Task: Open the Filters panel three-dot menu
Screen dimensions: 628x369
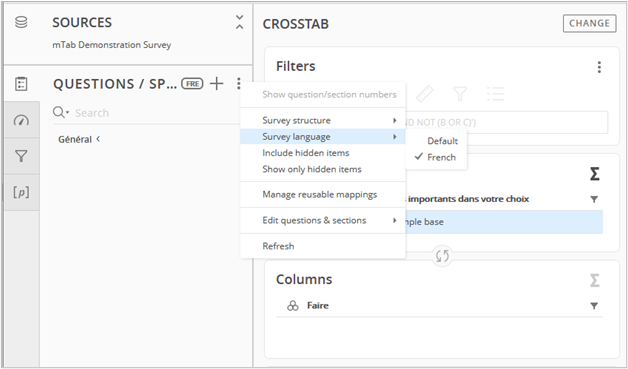Action: click(x=599, y=67)
